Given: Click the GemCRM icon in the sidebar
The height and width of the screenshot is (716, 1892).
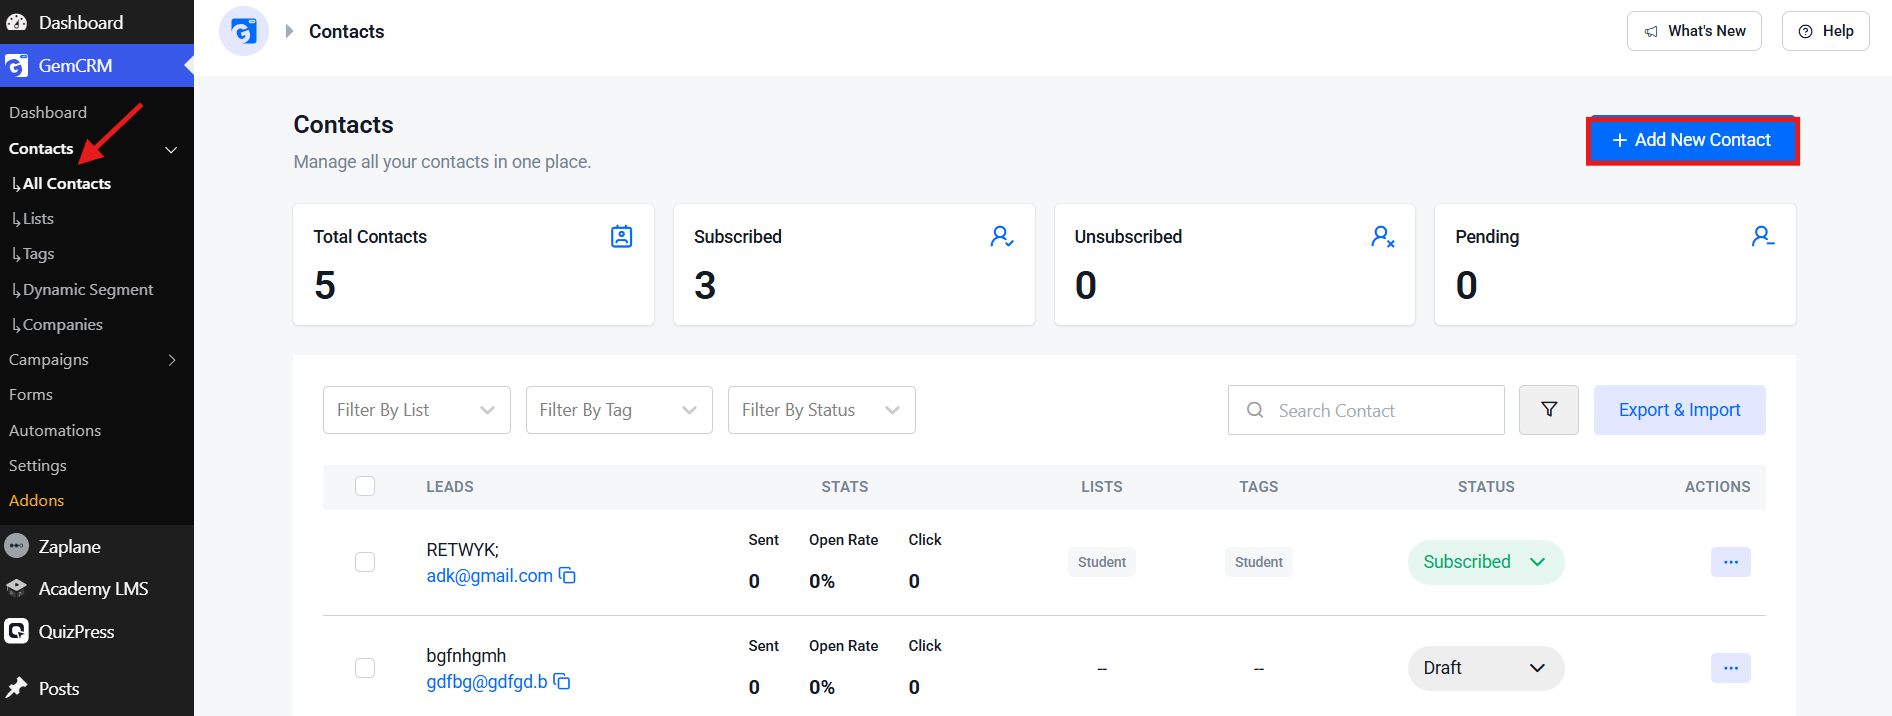Looking at the screenshot, I should pos(17,66).
